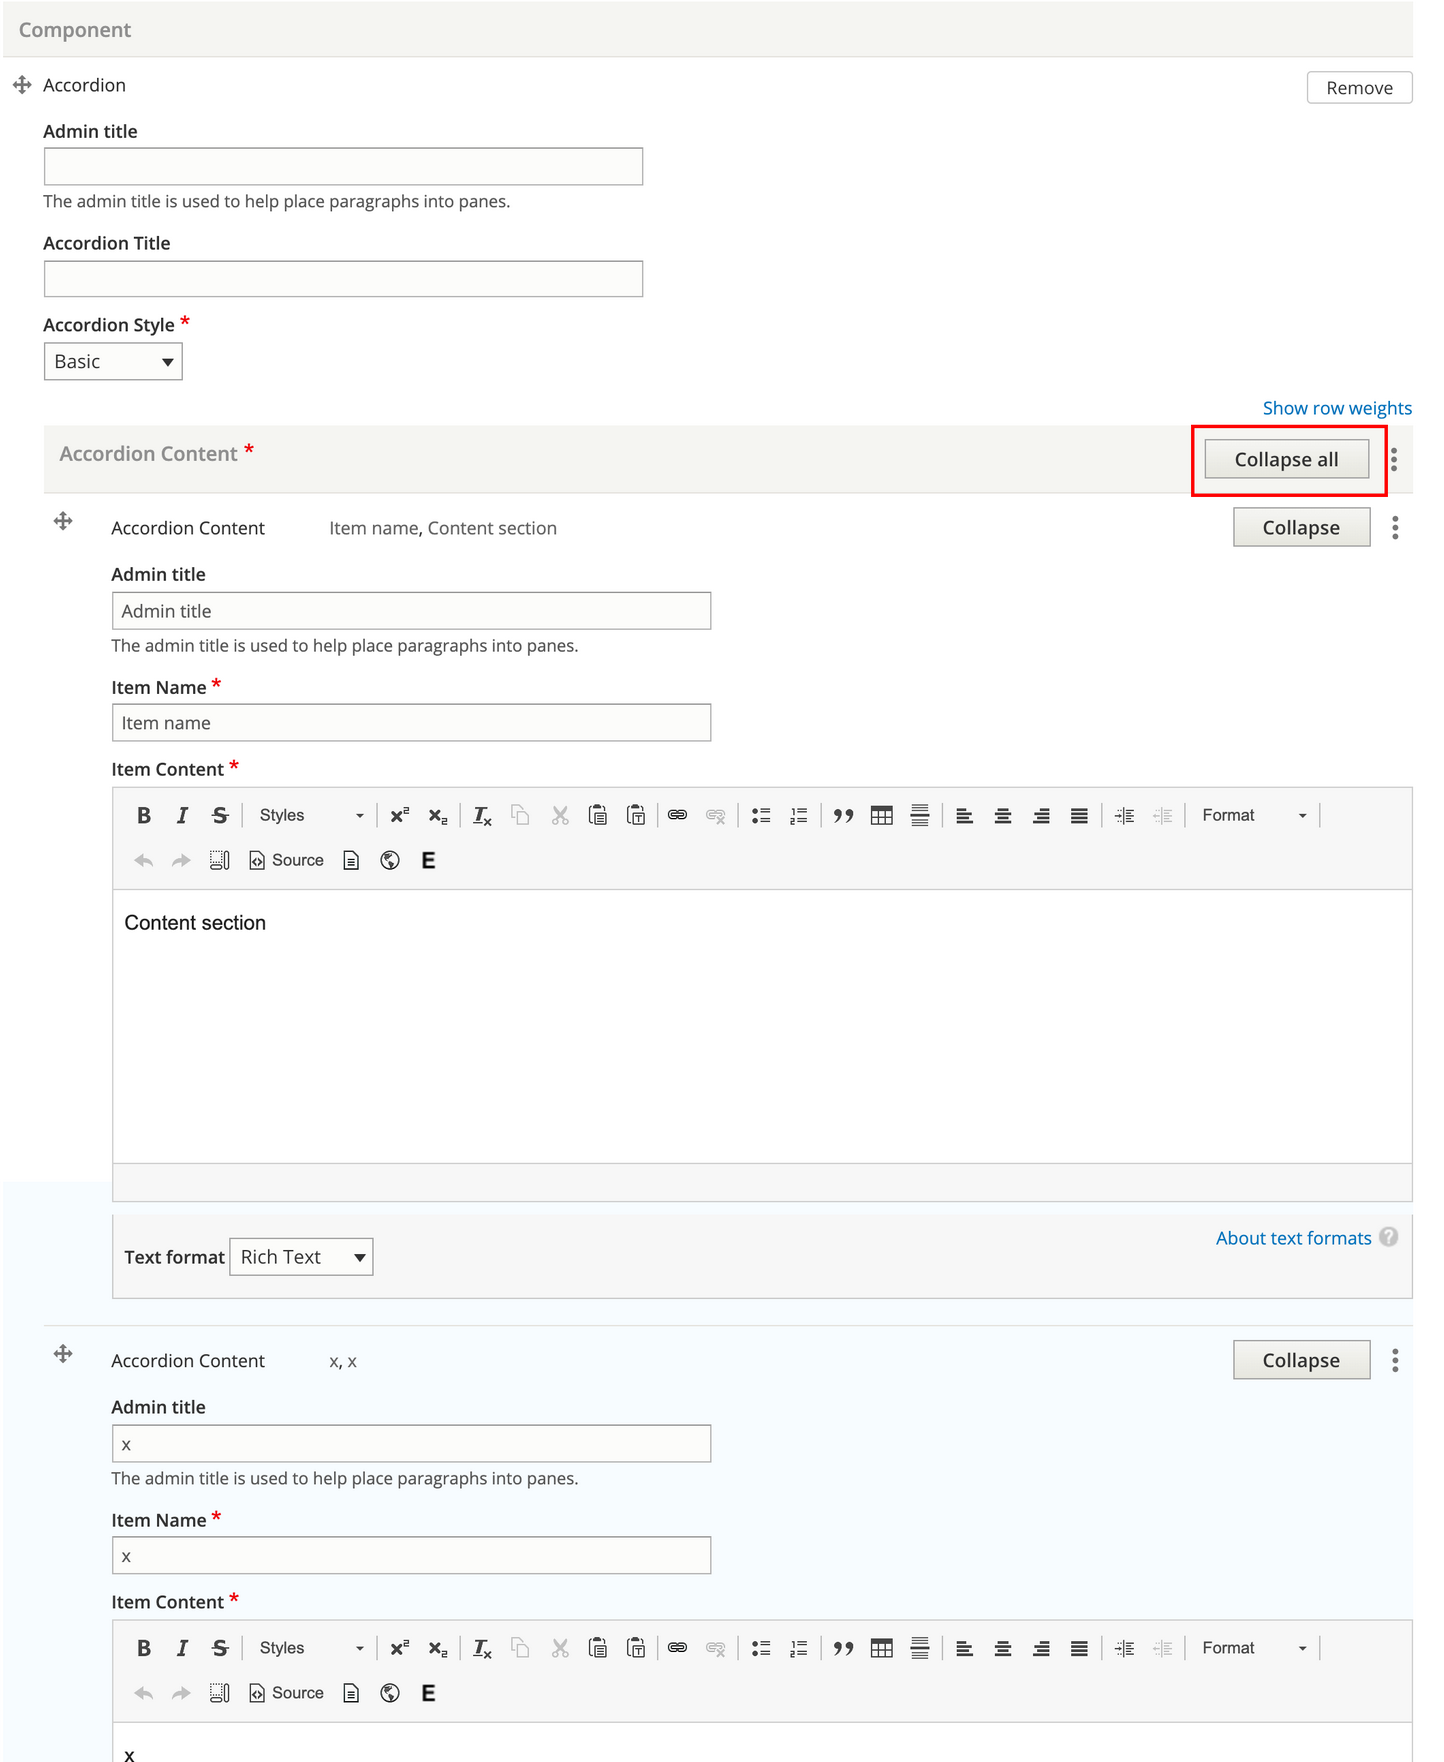Image resolution: width=1444 pixels, height=1762 pixels.
Task: Open the Rich Text text format dropdown
Action: click(x=301, y=1257)
